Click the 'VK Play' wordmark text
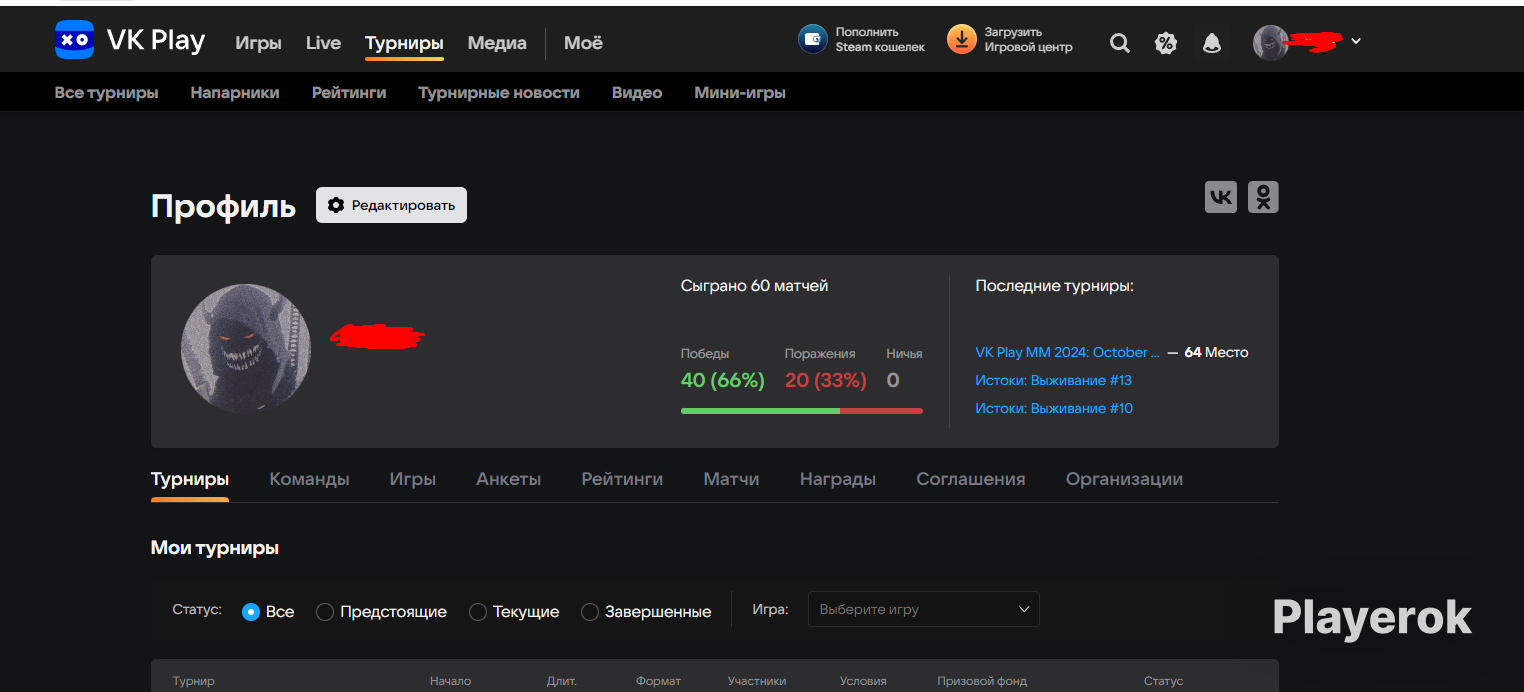This screenshot has height=692, width=1524. click(x=155, y=41)
